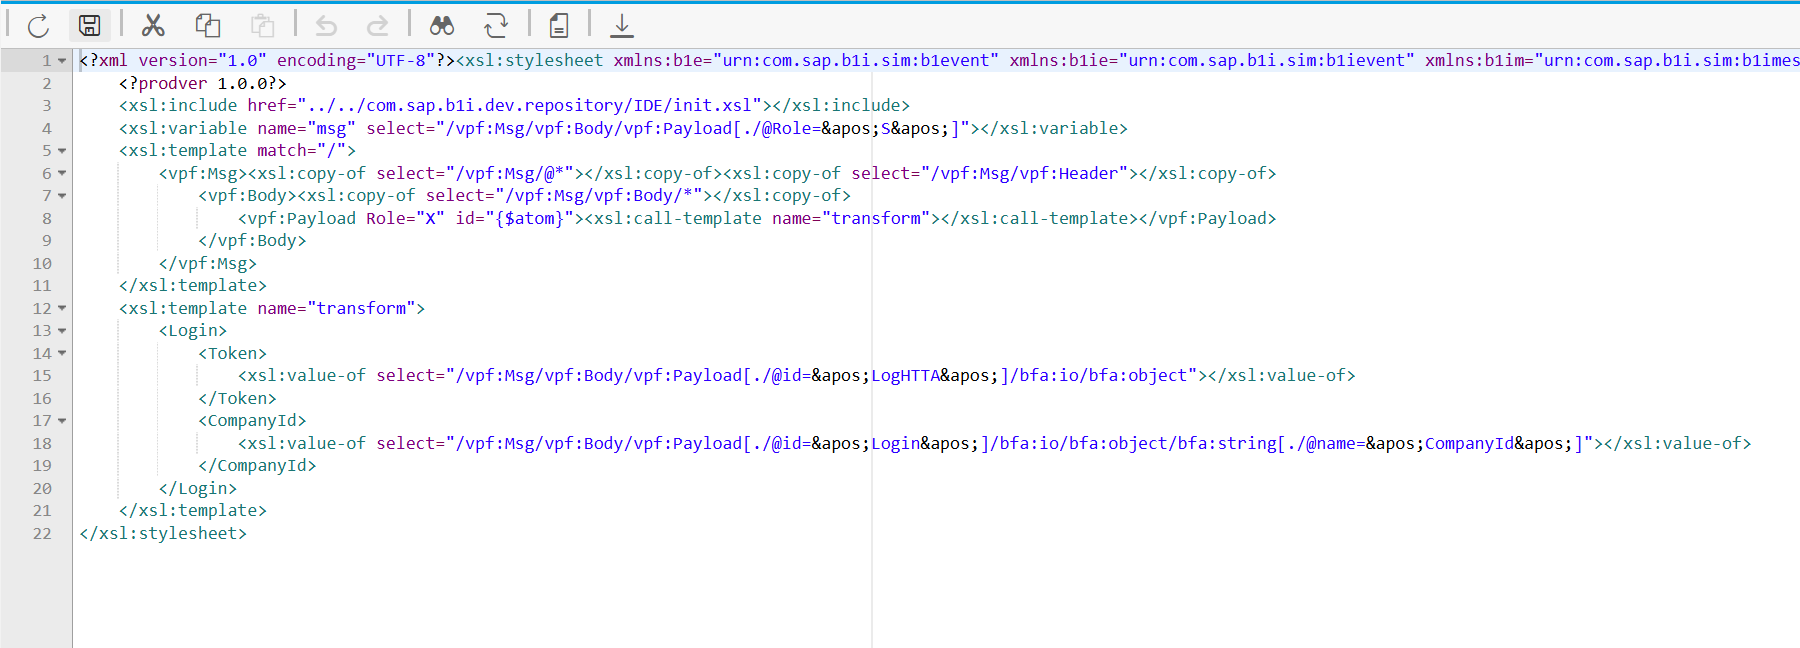Click the document page icon in toolbar

559,25
